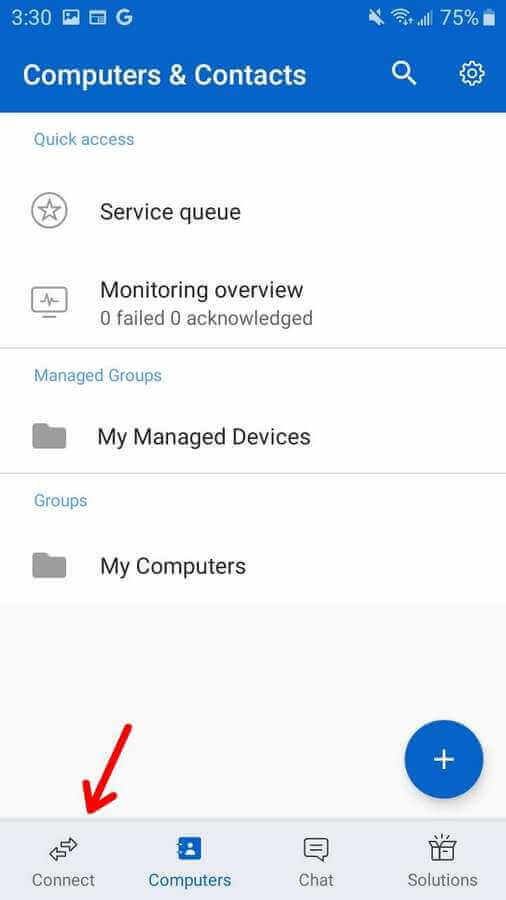Viewport: 506px width, 900px height.
Task: Switch to the Connect tab
Action: click(63, 862)
